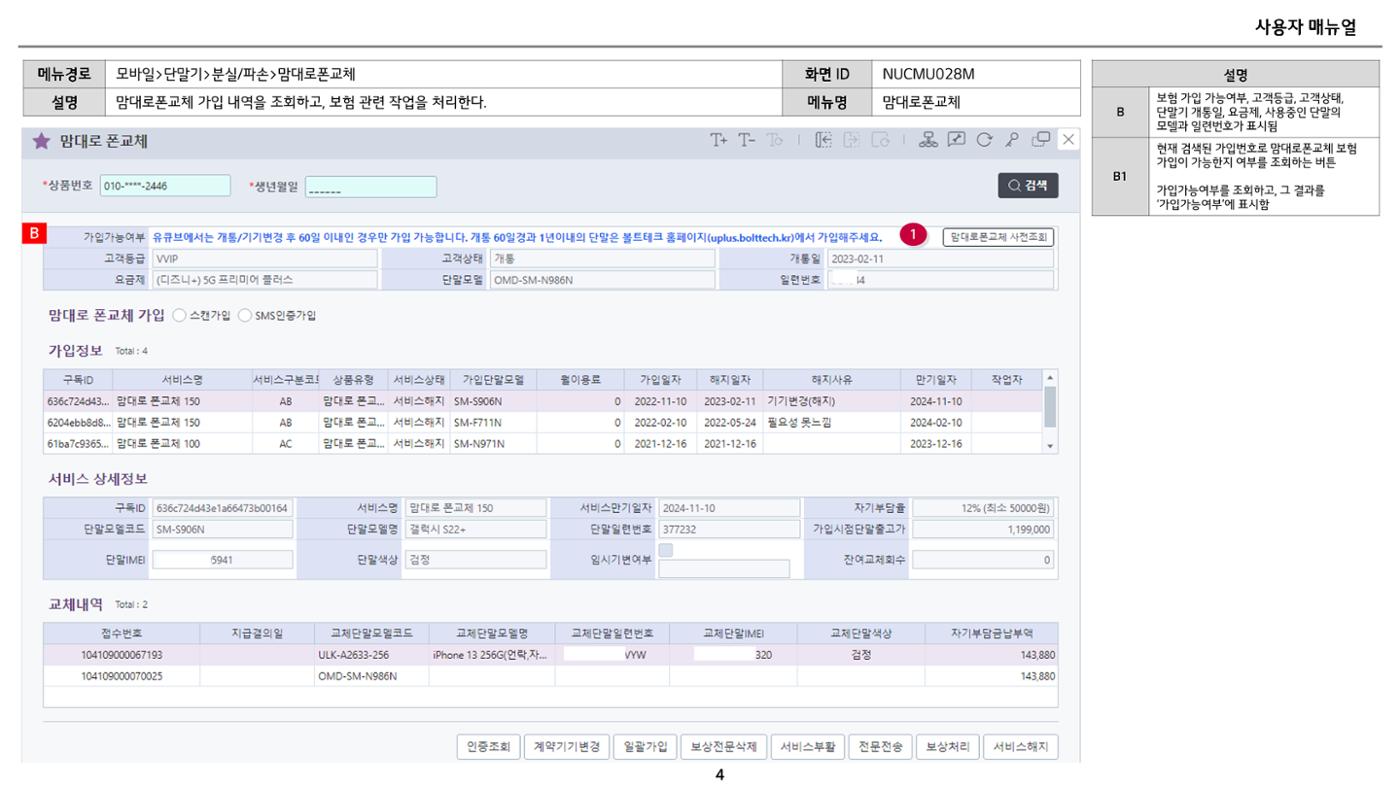
Task: Click the 필요성 못느낌 cancellation reason cell
Action: pyautogui.click(x=832, y=422)
